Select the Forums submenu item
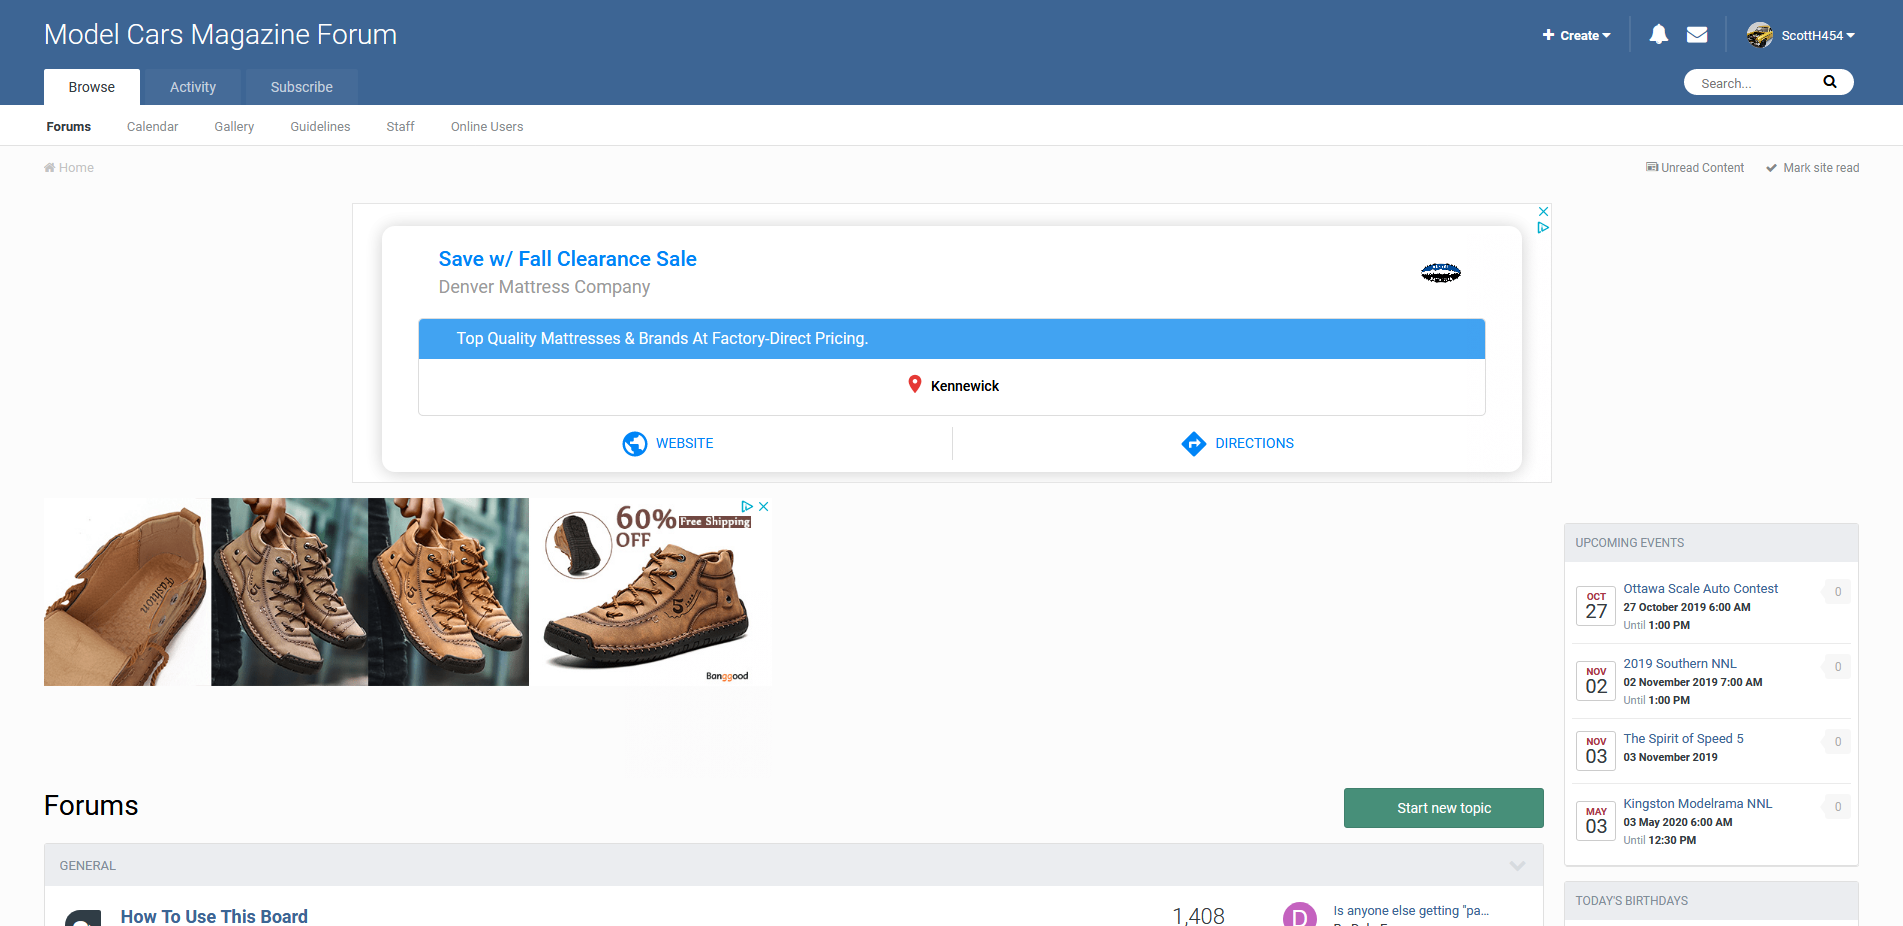This screenshot has width=1903, height=926. click(x=69, y=127)
